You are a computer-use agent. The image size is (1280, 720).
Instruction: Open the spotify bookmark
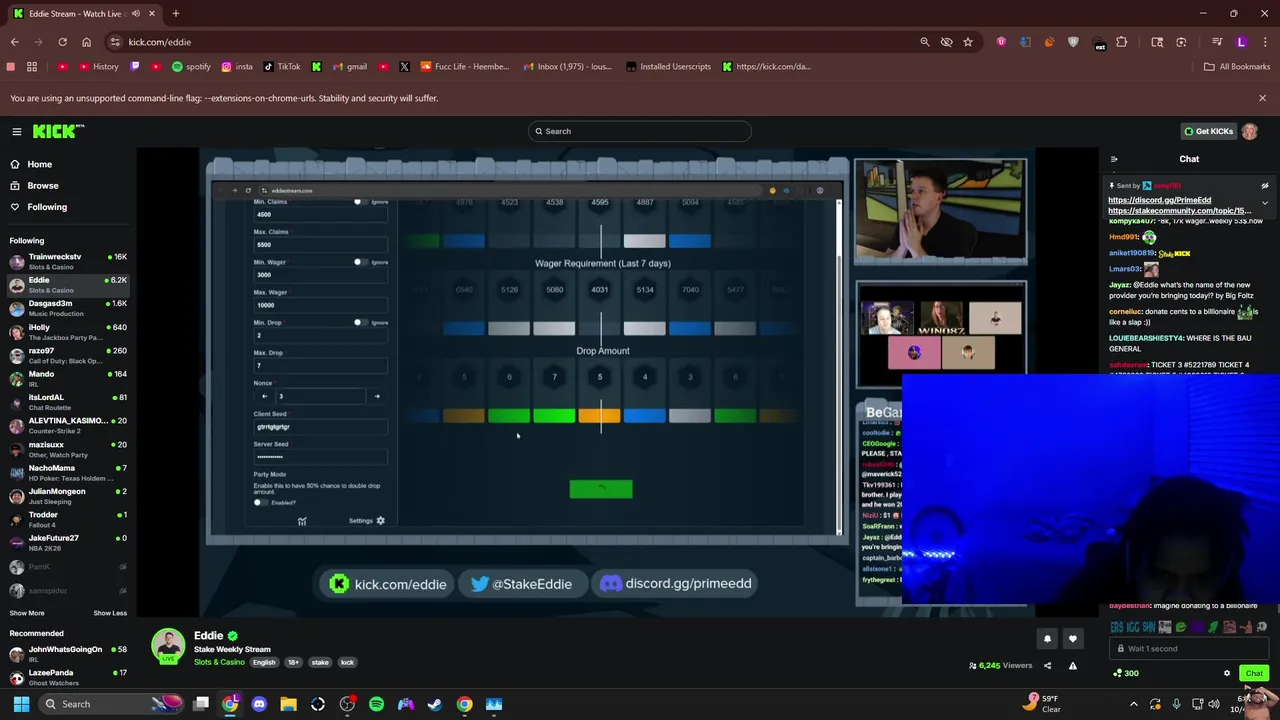tap(191, 67)
